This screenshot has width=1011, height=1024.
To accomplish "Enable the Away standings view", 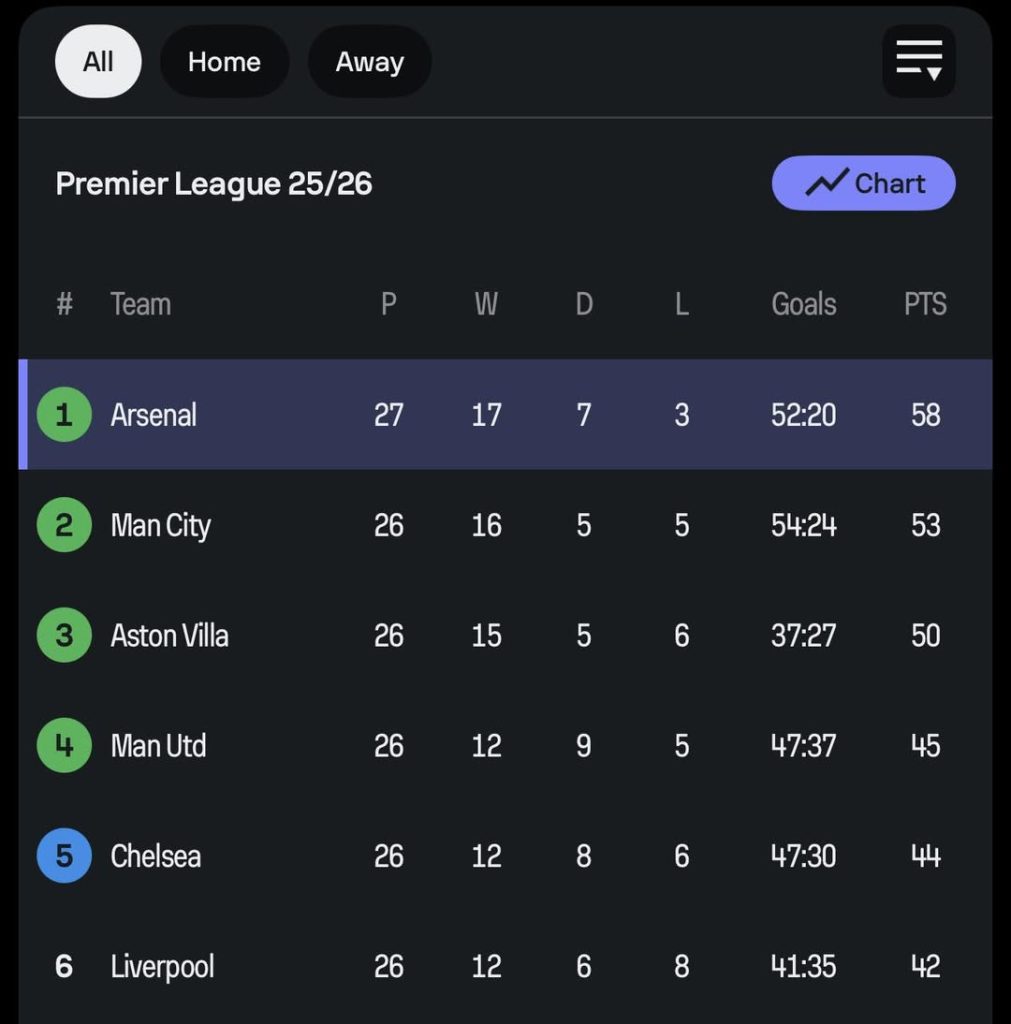I will pos(369,61).
